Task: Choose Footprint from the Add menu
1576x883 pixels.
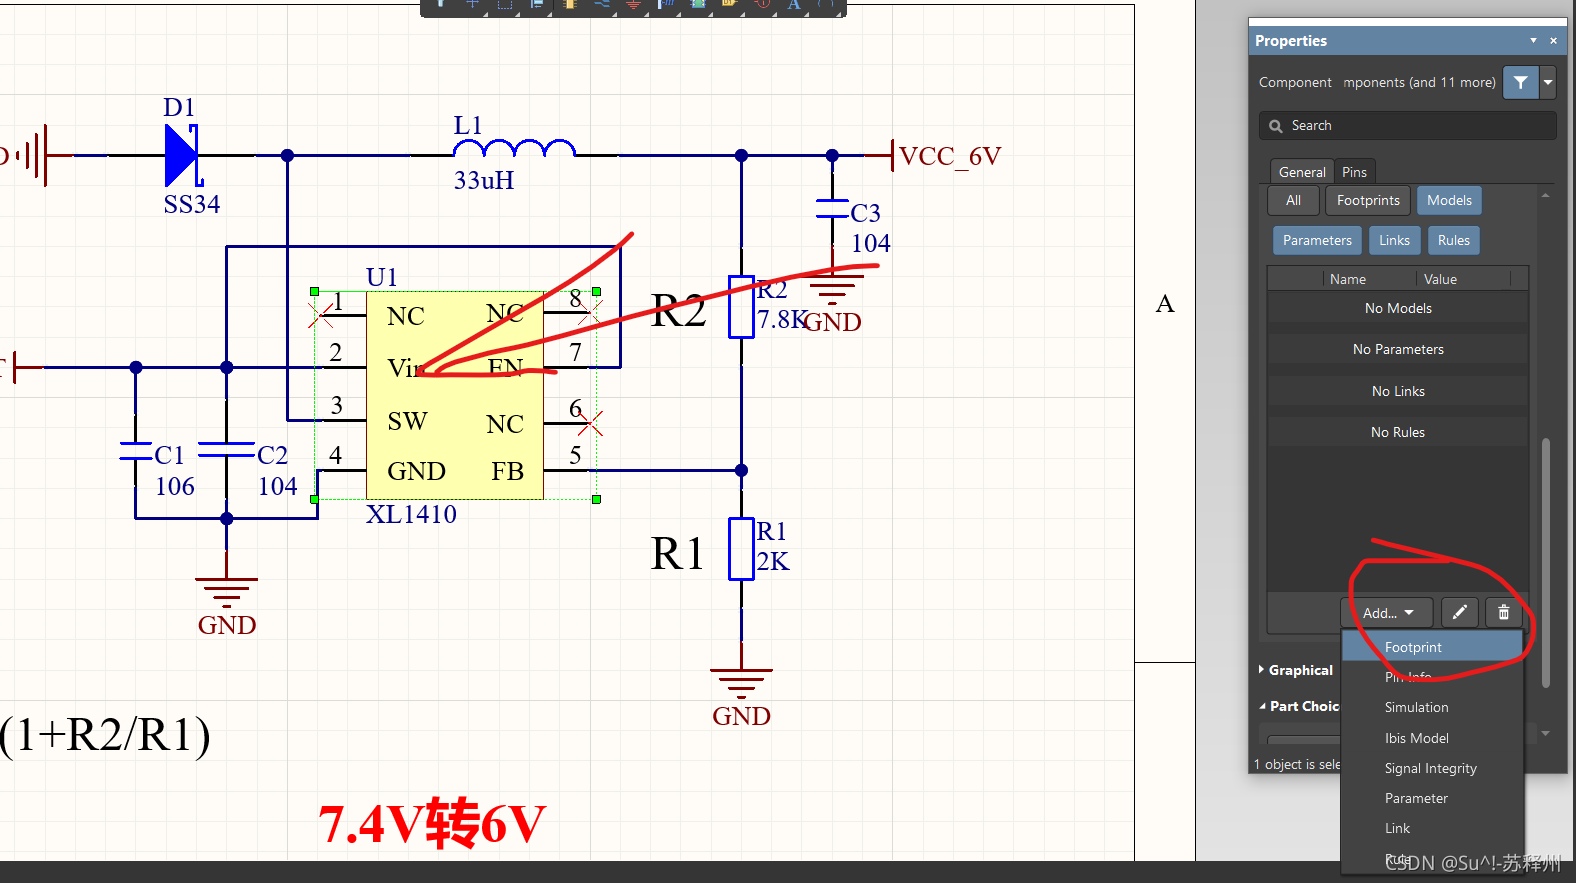Action: pos(1412,647)
